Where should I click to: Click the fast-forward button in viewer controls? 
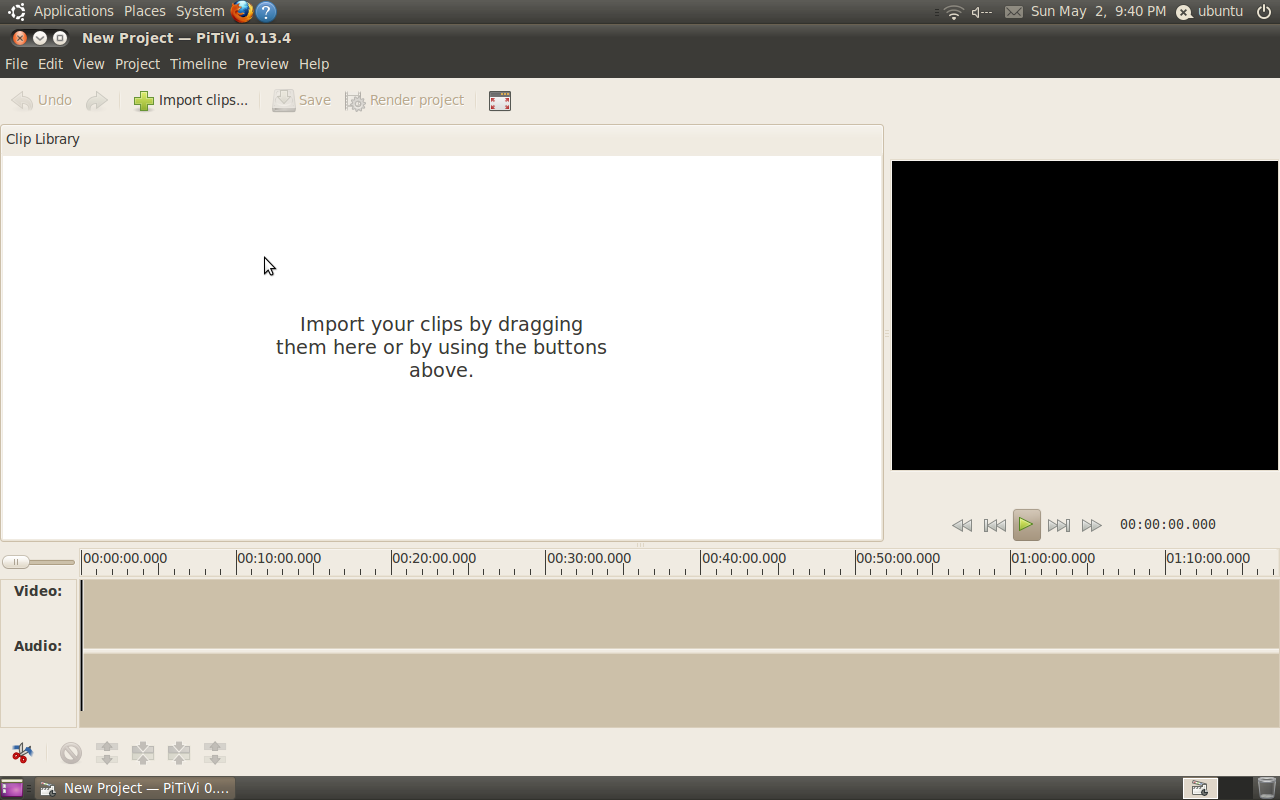point(1092,525)
